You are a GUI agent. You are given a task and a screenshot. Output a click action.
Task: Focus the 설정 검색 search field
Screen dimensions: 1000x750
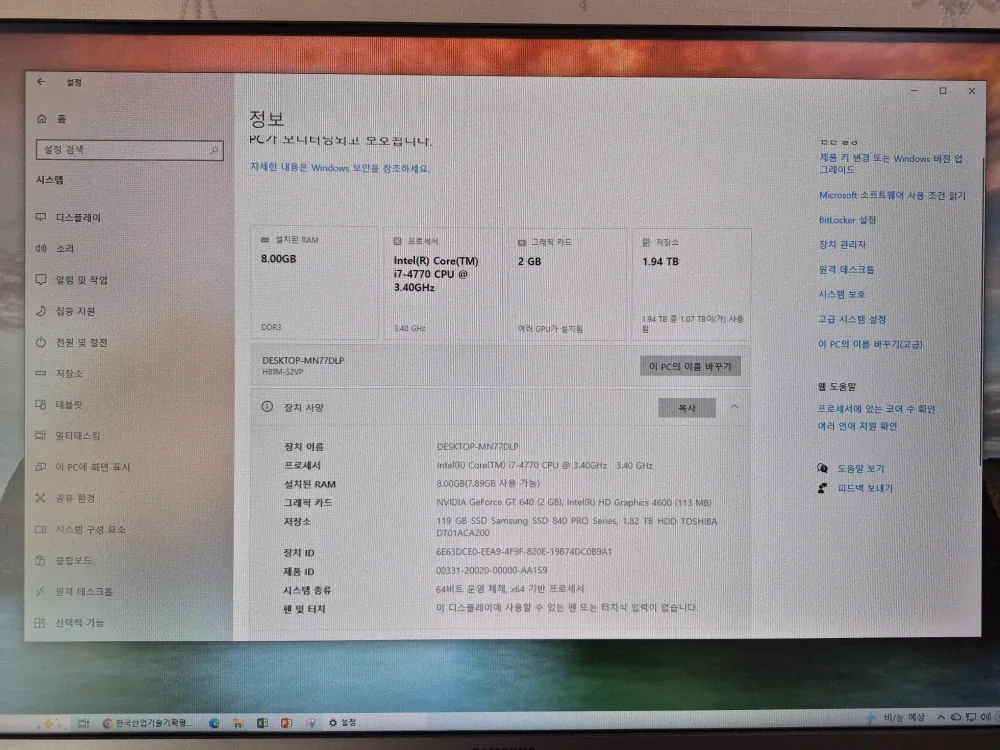tap(129, 150)
